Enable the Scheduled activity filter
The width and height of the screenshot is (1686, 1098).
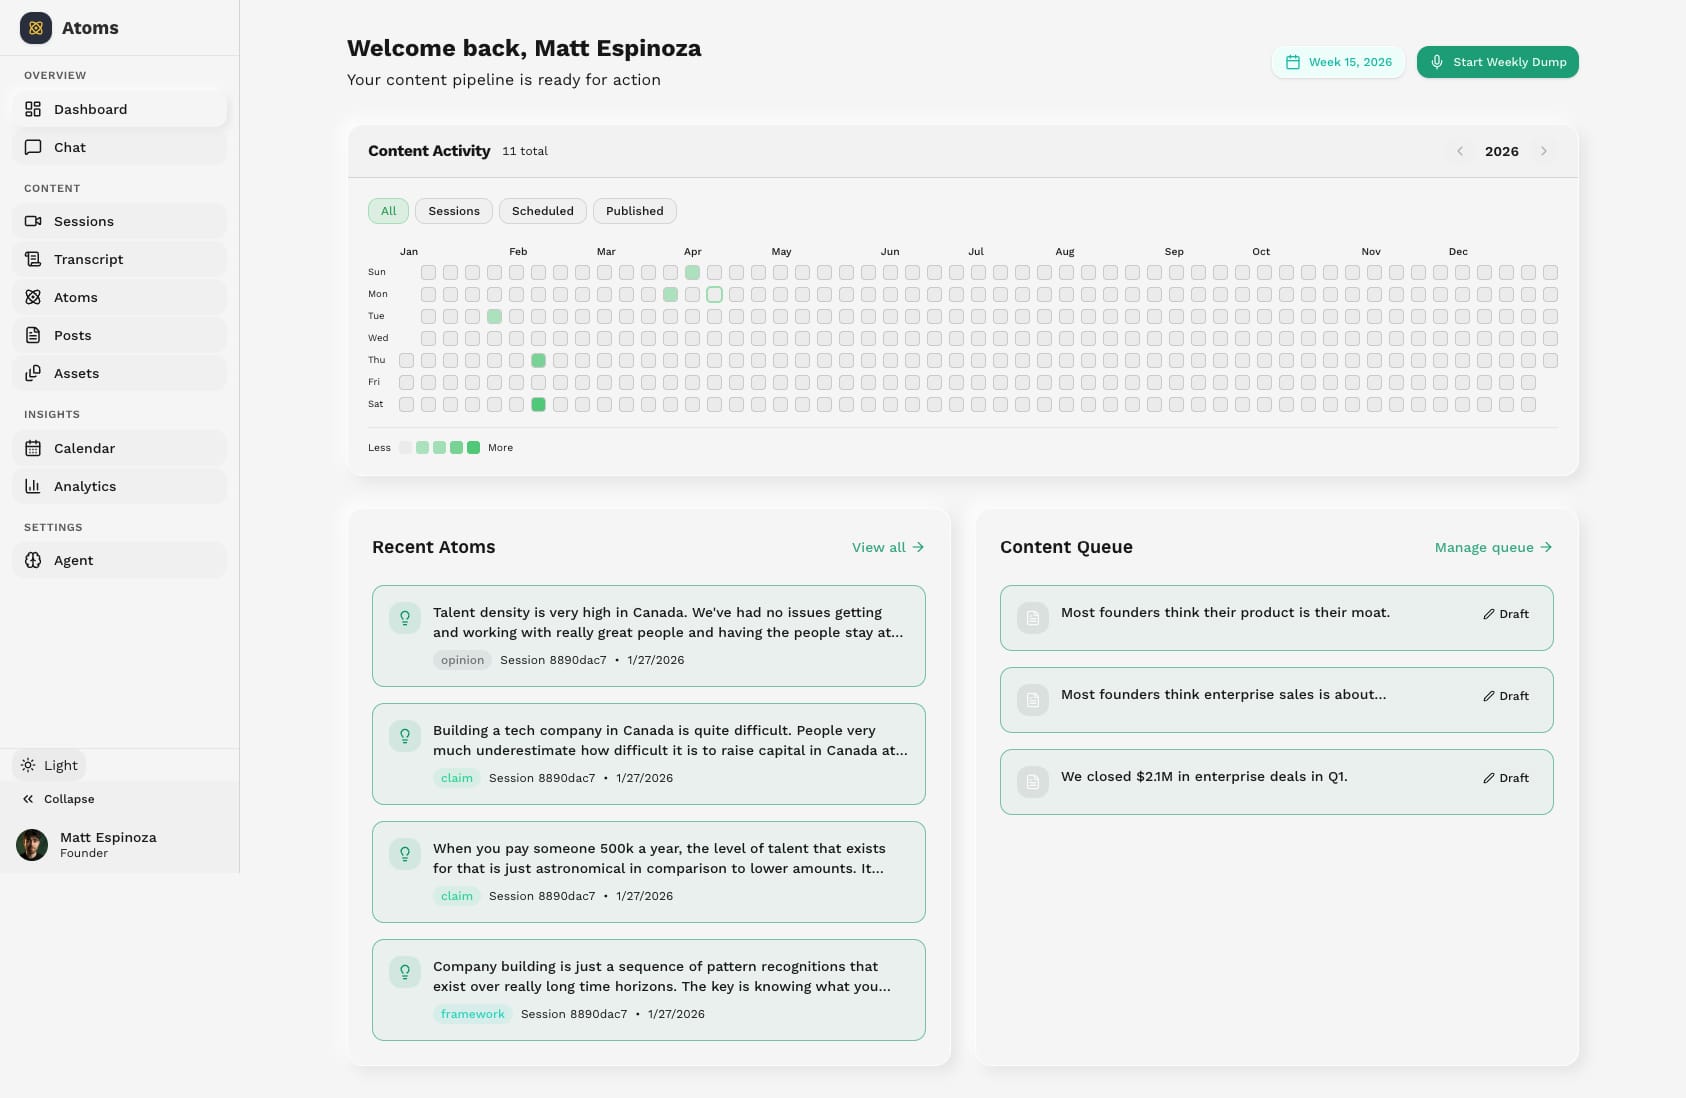542,211
